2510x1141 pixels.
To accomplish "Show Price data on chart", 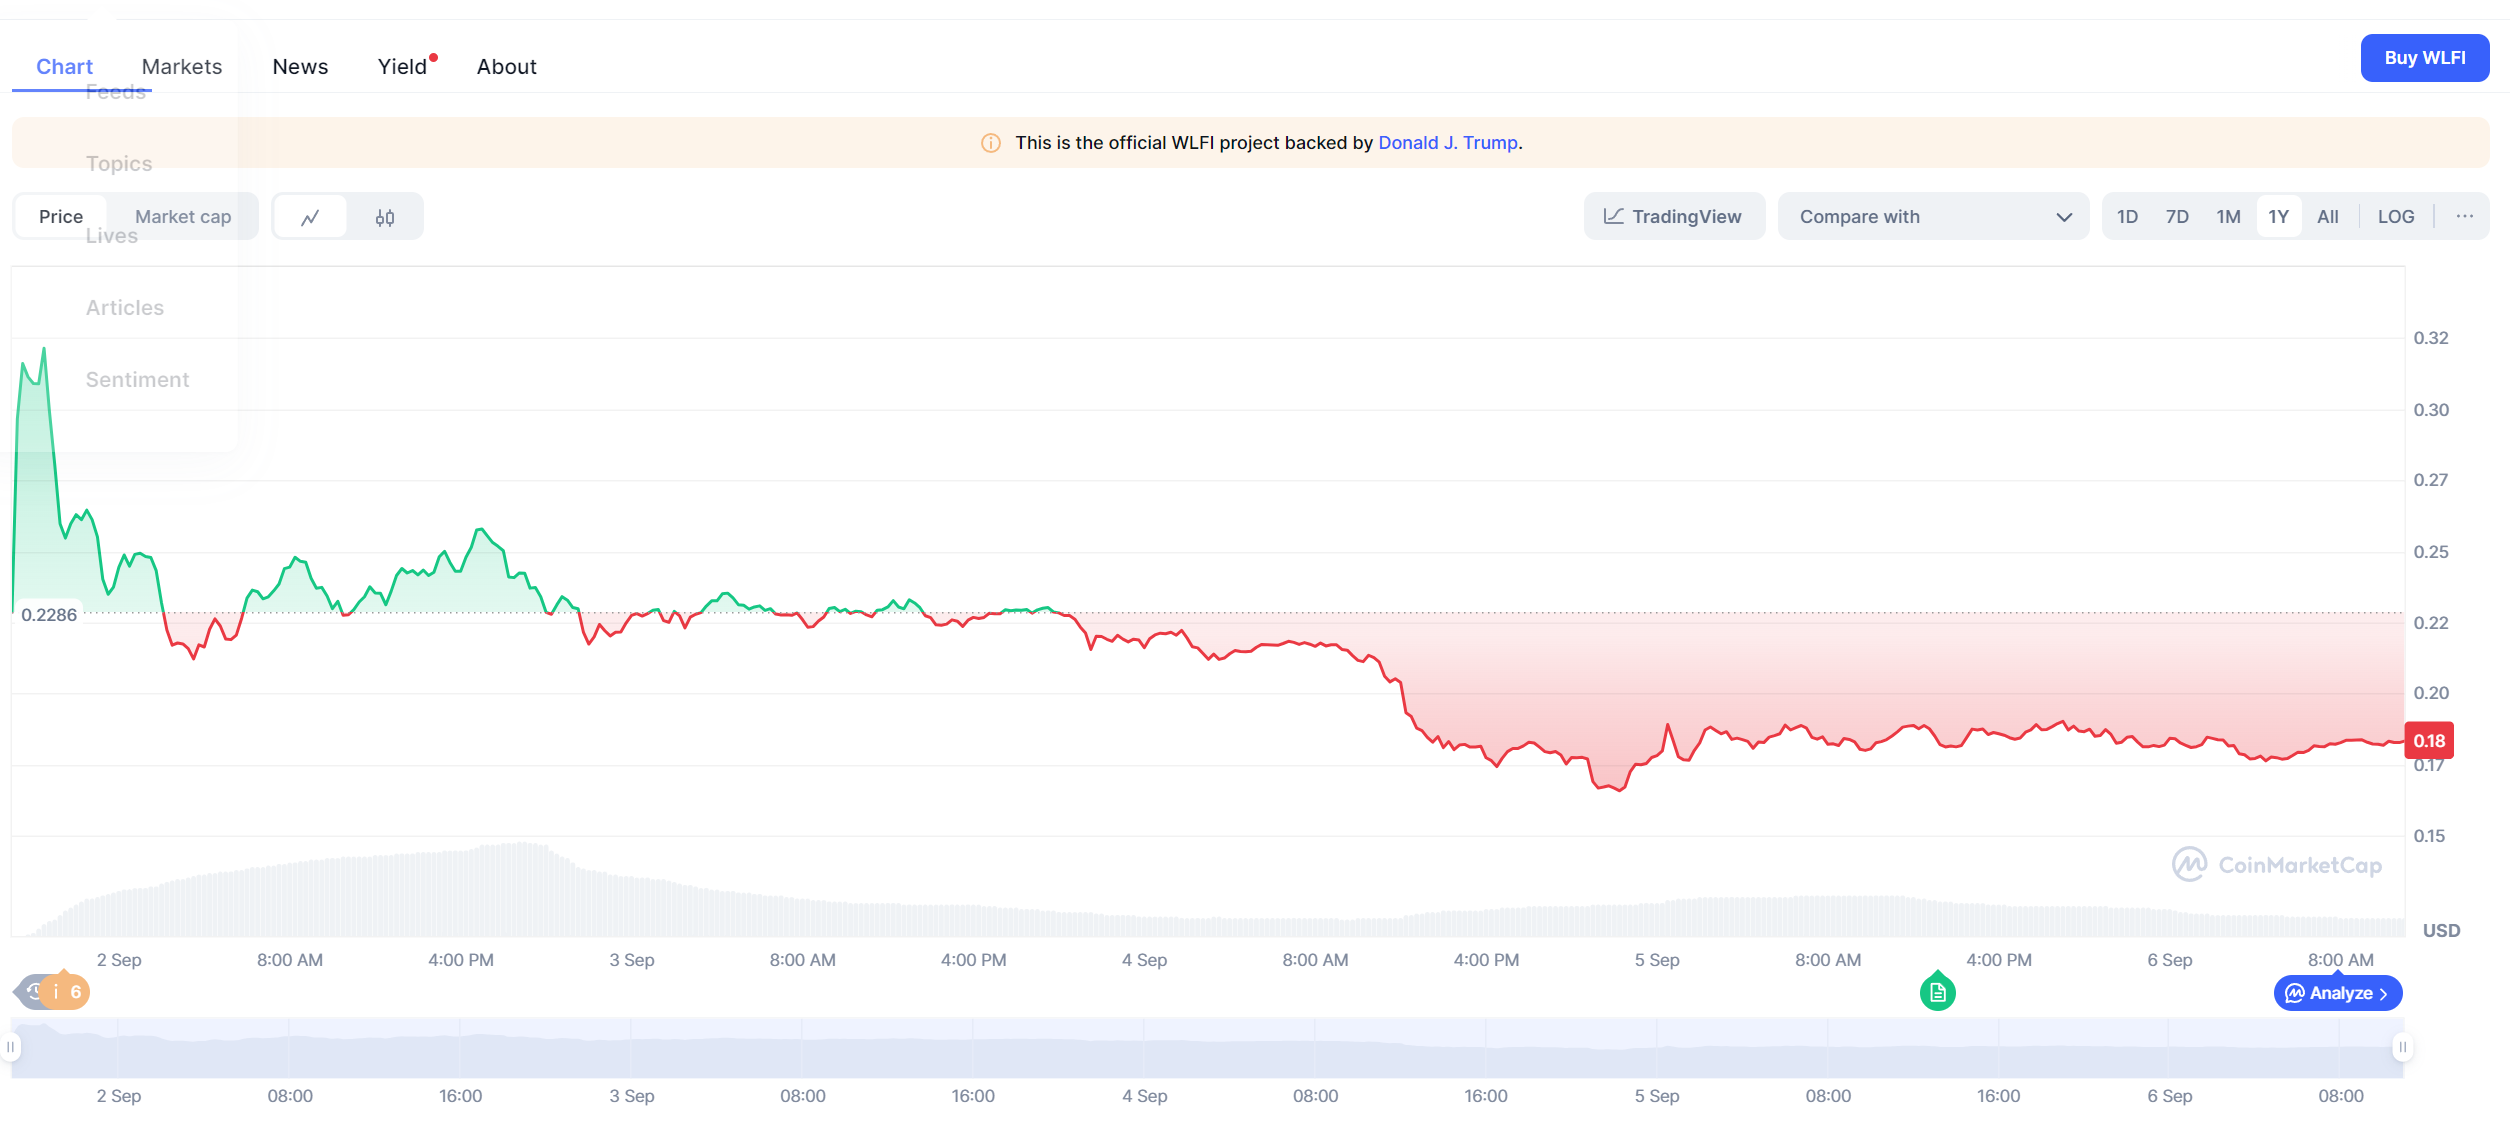I will 61,216.
